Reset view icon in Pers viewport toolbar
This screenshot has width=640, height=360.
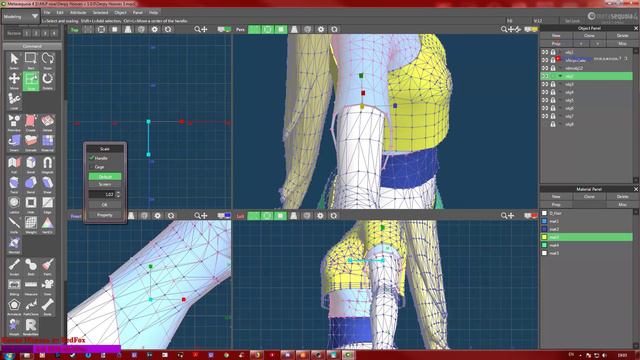tap(334, 29)
